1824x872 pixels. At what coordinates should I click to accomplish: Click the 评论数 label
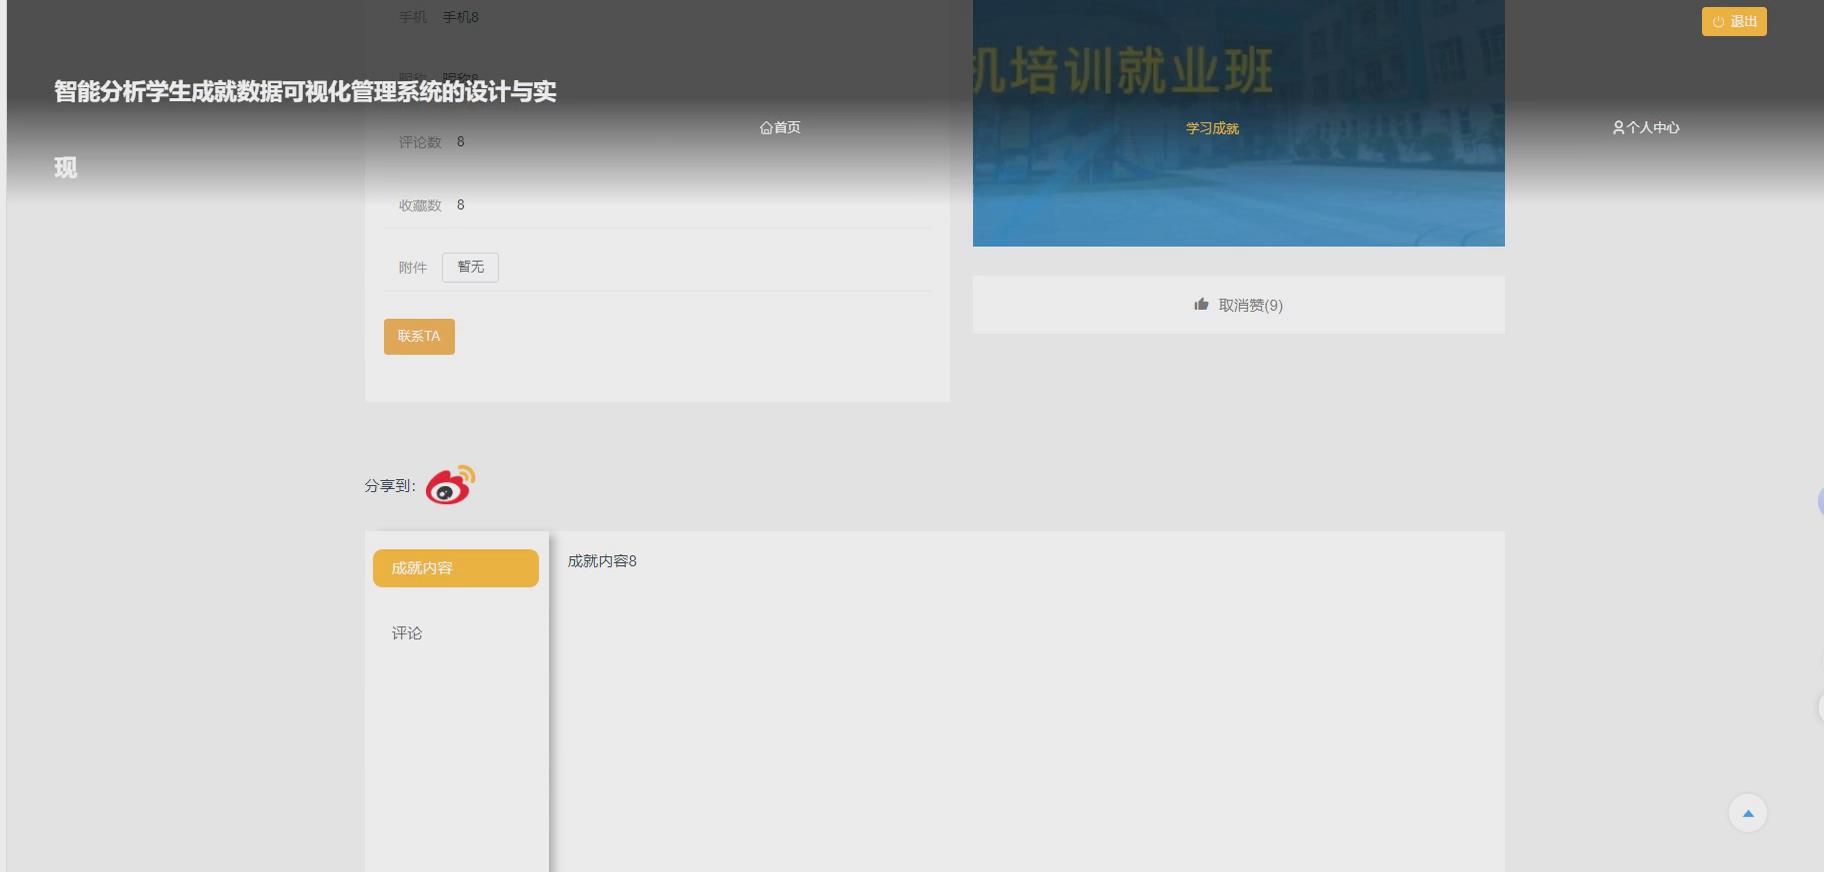(420, 142)
